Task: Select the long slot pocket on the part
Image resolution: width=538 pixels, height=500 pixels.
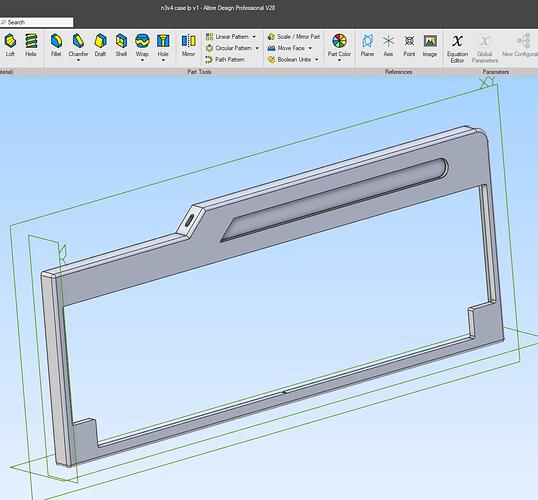Action: 335,199
